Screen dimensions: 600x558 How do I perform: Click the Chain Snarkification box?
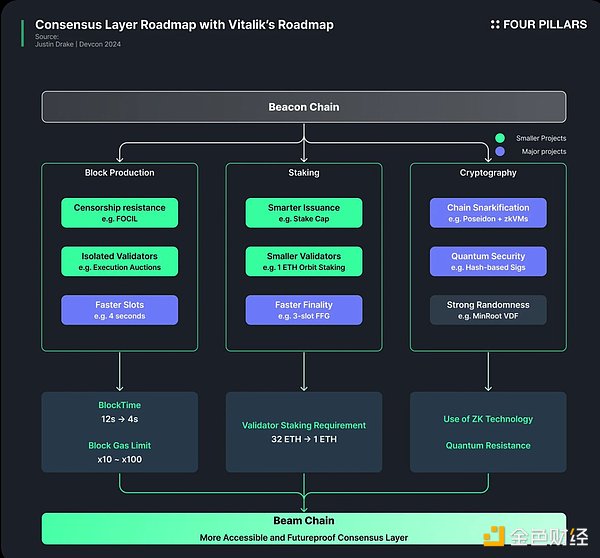488,212
